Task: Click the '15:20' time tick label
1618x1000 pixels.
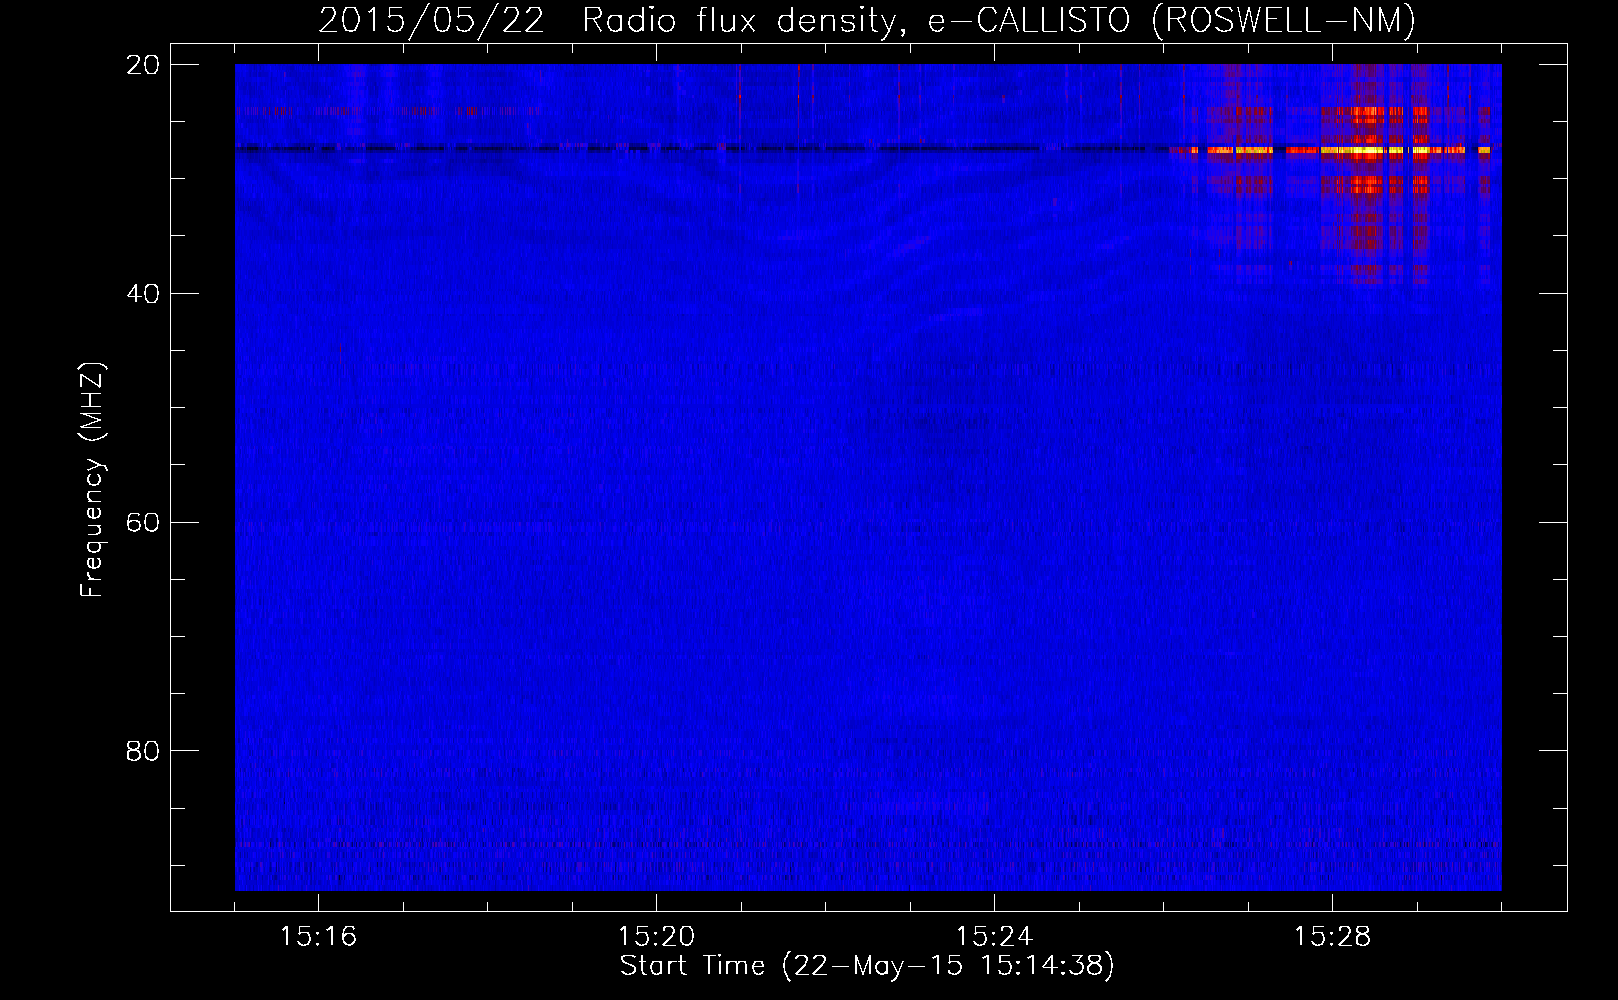Action: (x=656, y=937)
